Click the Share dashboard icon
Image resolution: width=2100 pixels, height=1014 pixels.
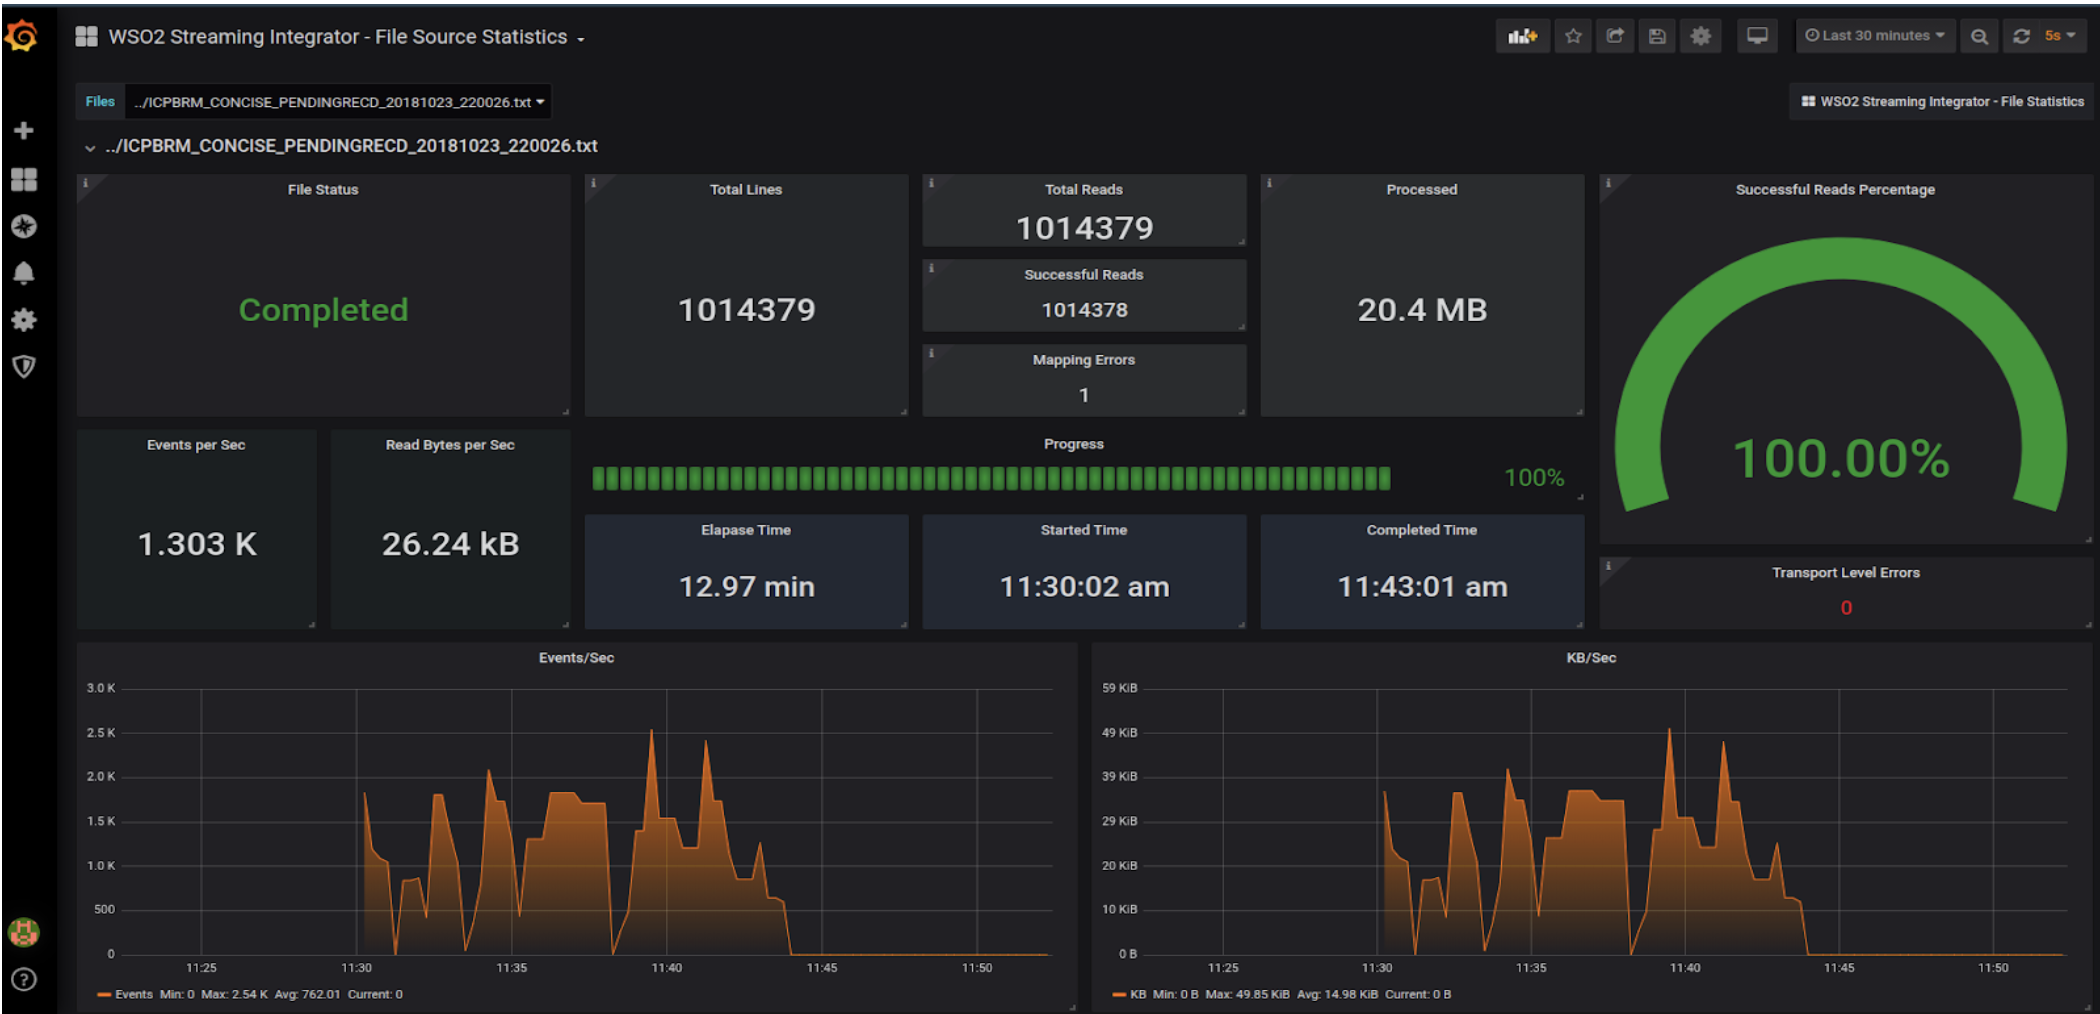point(1615,36)
